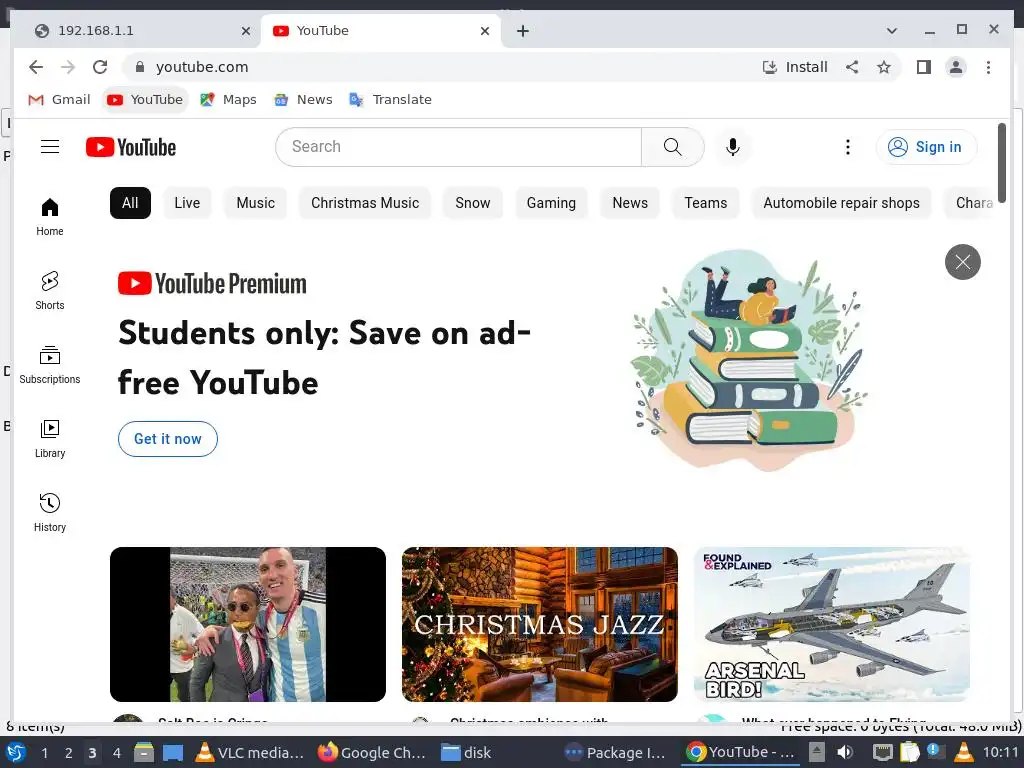Click Sign in button
This screenshot has width=1024, height=768.
[x=926, y=147]
